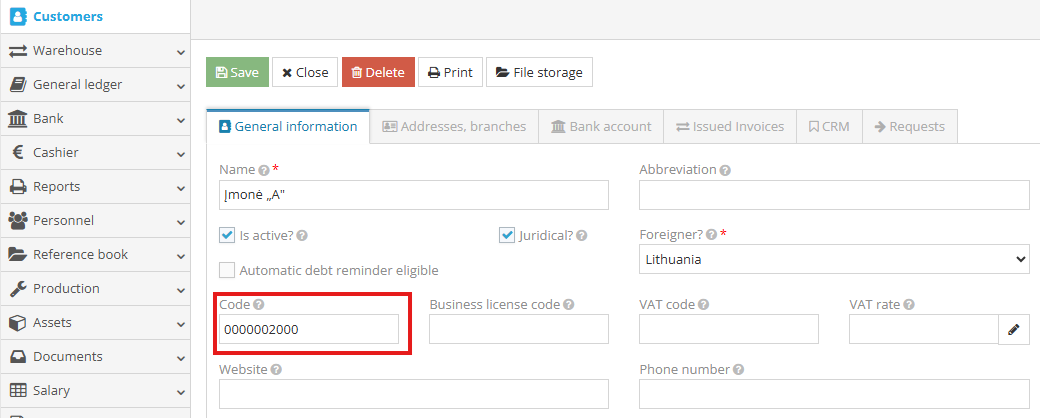Click into the Name input field
Viewport: 1040px width, 418px height.
tap(413, 195)
